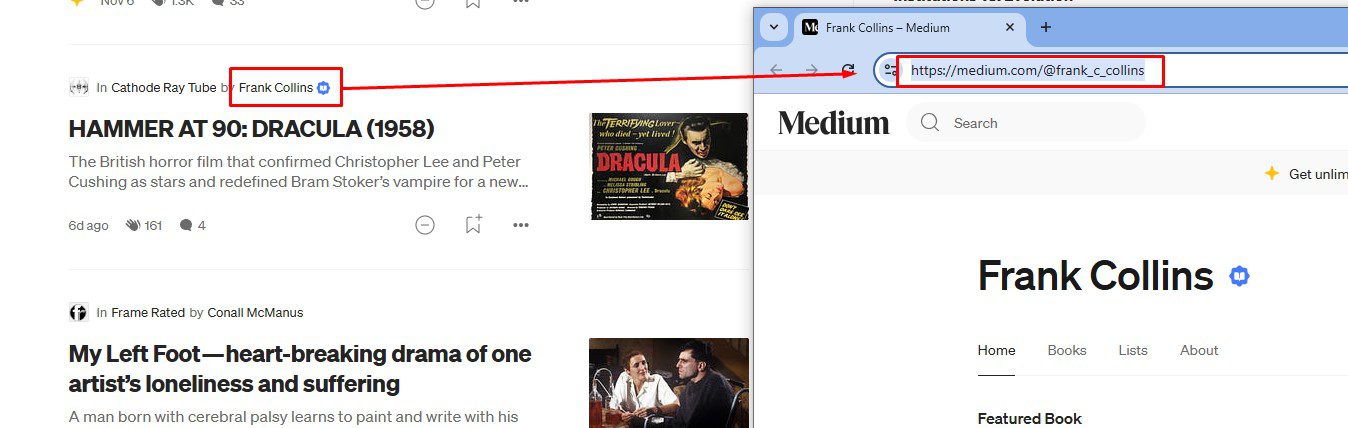The width and height of the screenshot is (1348, 428).
Task: Go forward in the browser
Action: click(812, 70)
